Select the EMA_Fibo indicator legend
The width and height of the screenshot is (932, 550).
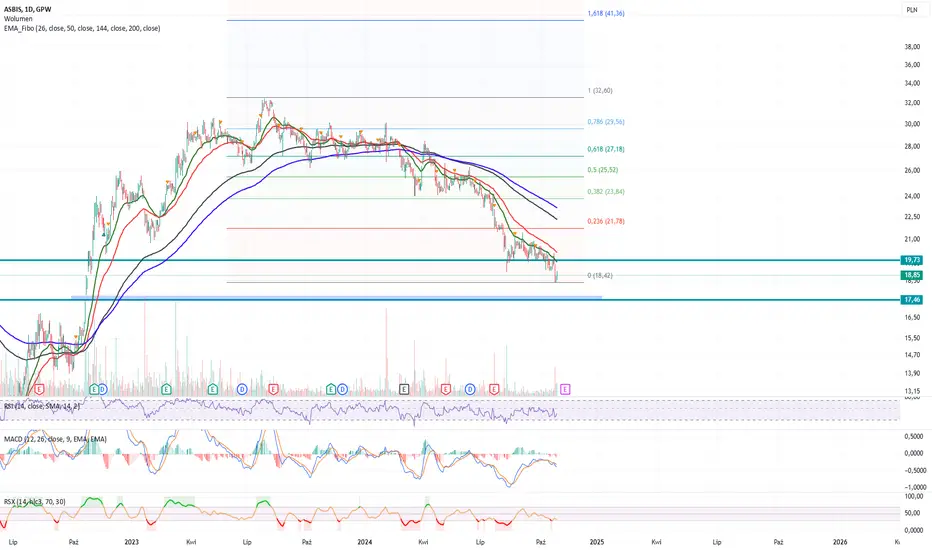(82, 28)
